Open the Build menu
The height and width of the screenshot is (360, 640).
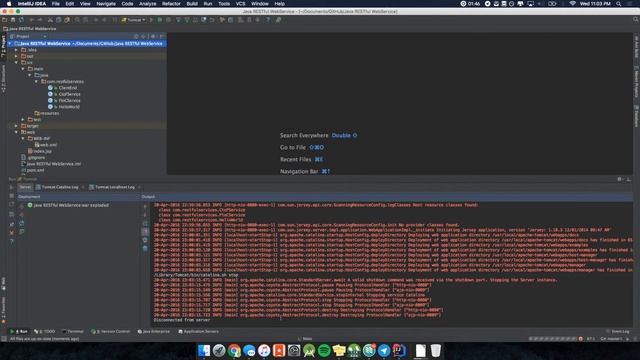click(192, 4)
